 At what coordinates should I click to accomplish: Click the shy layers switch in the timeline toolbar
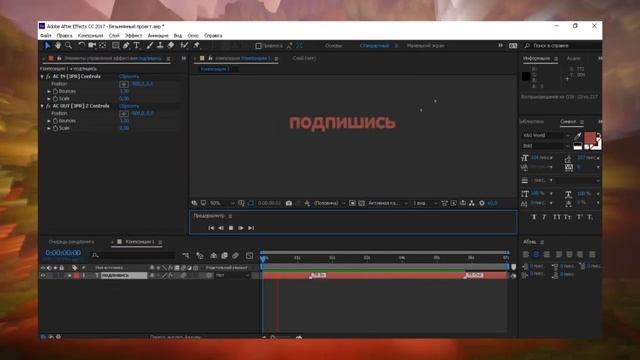[x=213, y=256]
